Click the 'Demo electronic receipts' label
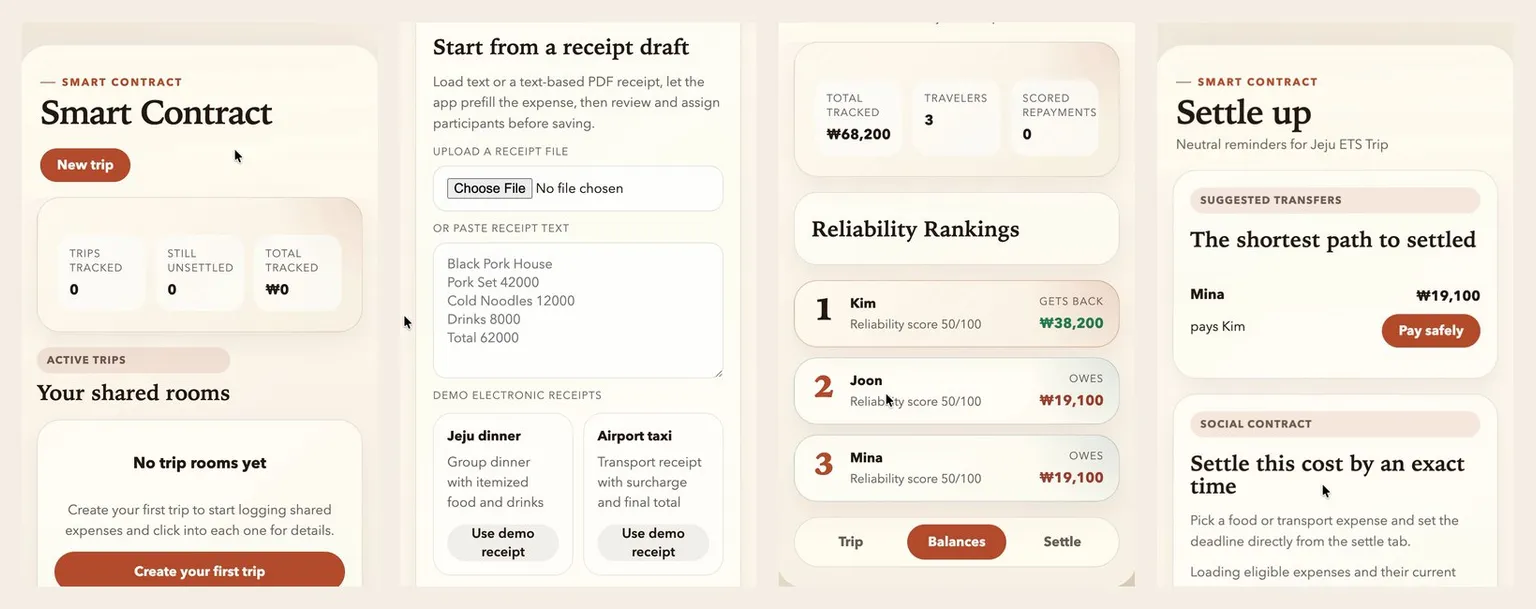 (x=517, y=396)
